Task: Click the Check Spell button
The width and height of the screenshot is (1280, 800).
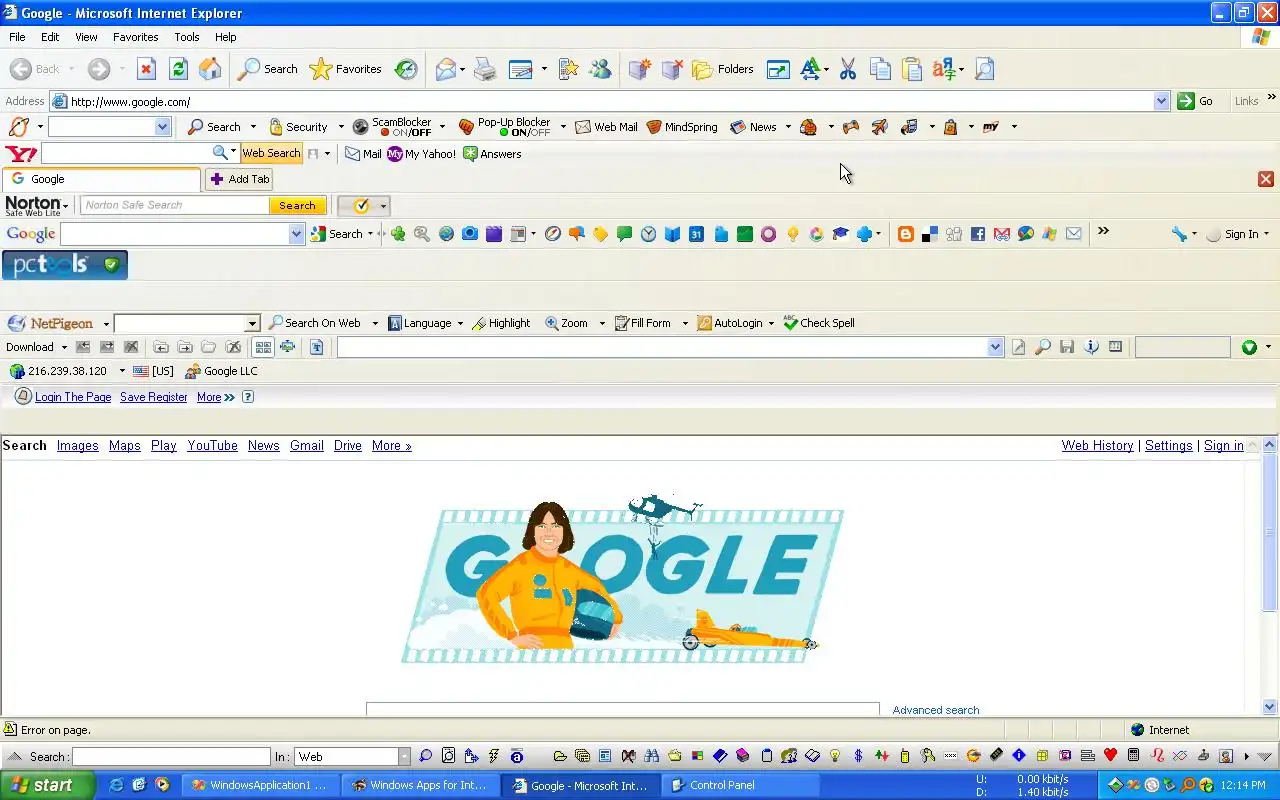Action: pyautogui.click(x=819, y=323)
